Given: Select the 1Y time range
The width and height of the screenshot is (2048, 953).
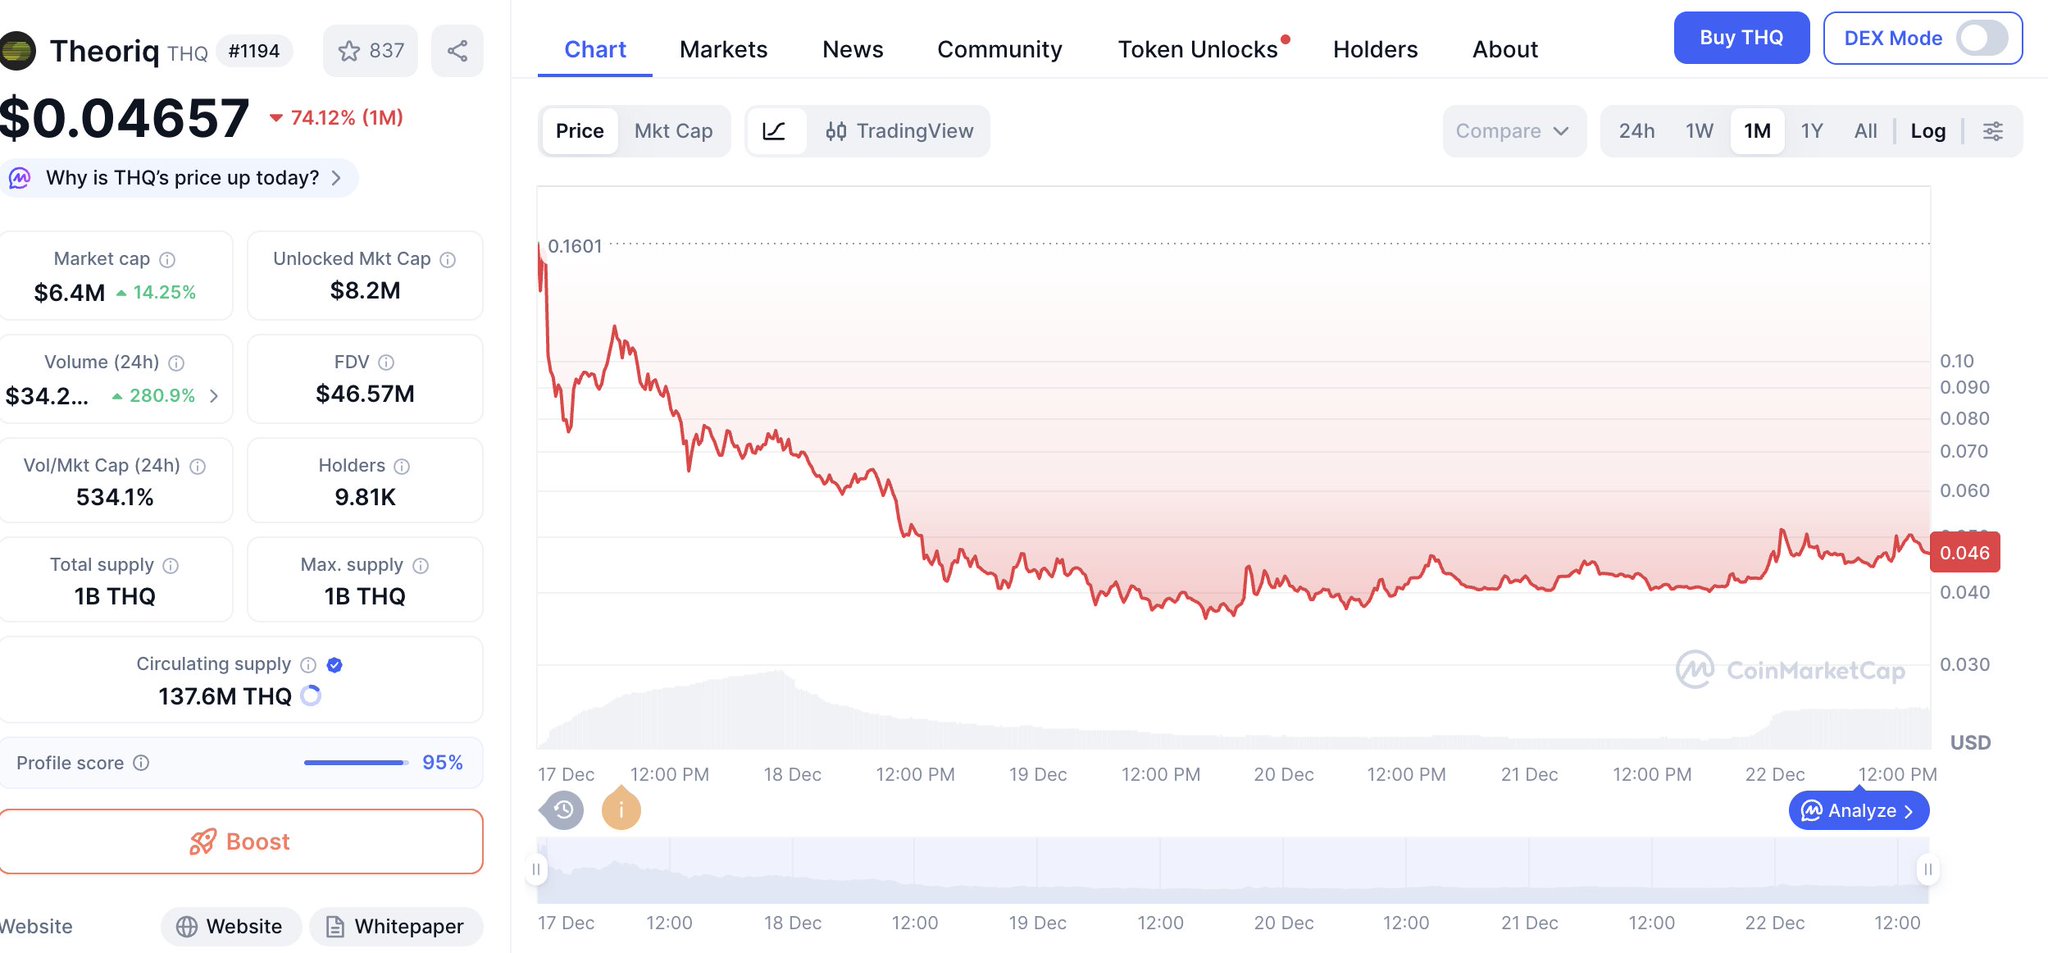Looking at the screenshot, I should pyautogui.click(x=1811, y=131).
